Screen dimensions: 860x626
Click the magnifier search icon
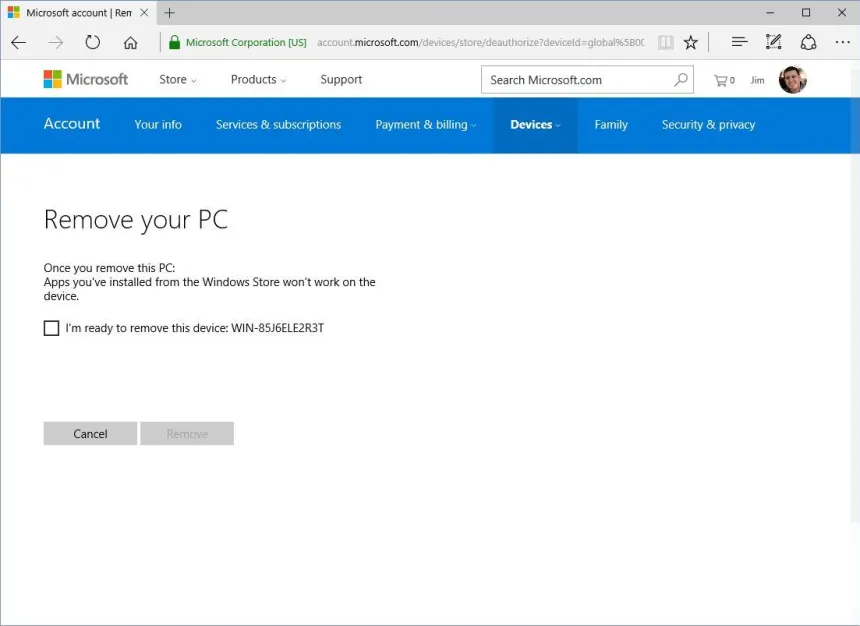(681, 80)
